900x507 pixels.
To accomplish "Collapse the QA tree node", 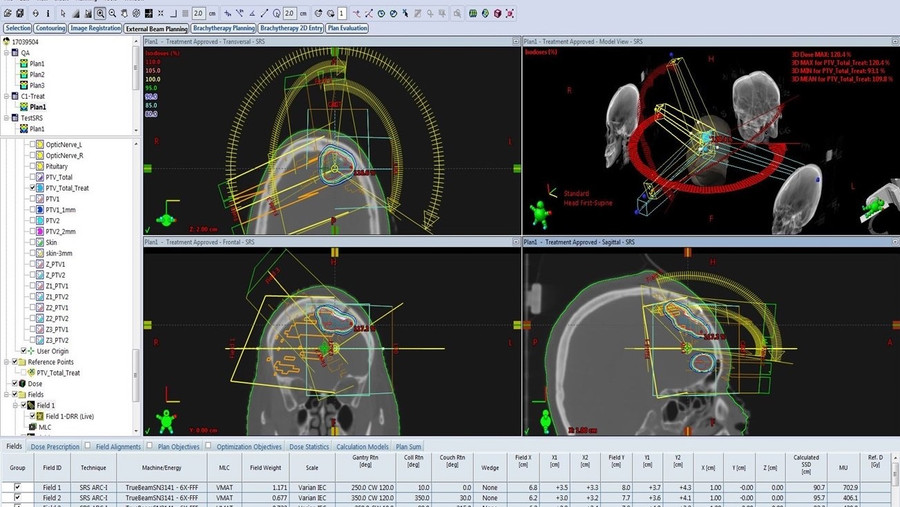I will pos(8,52).
